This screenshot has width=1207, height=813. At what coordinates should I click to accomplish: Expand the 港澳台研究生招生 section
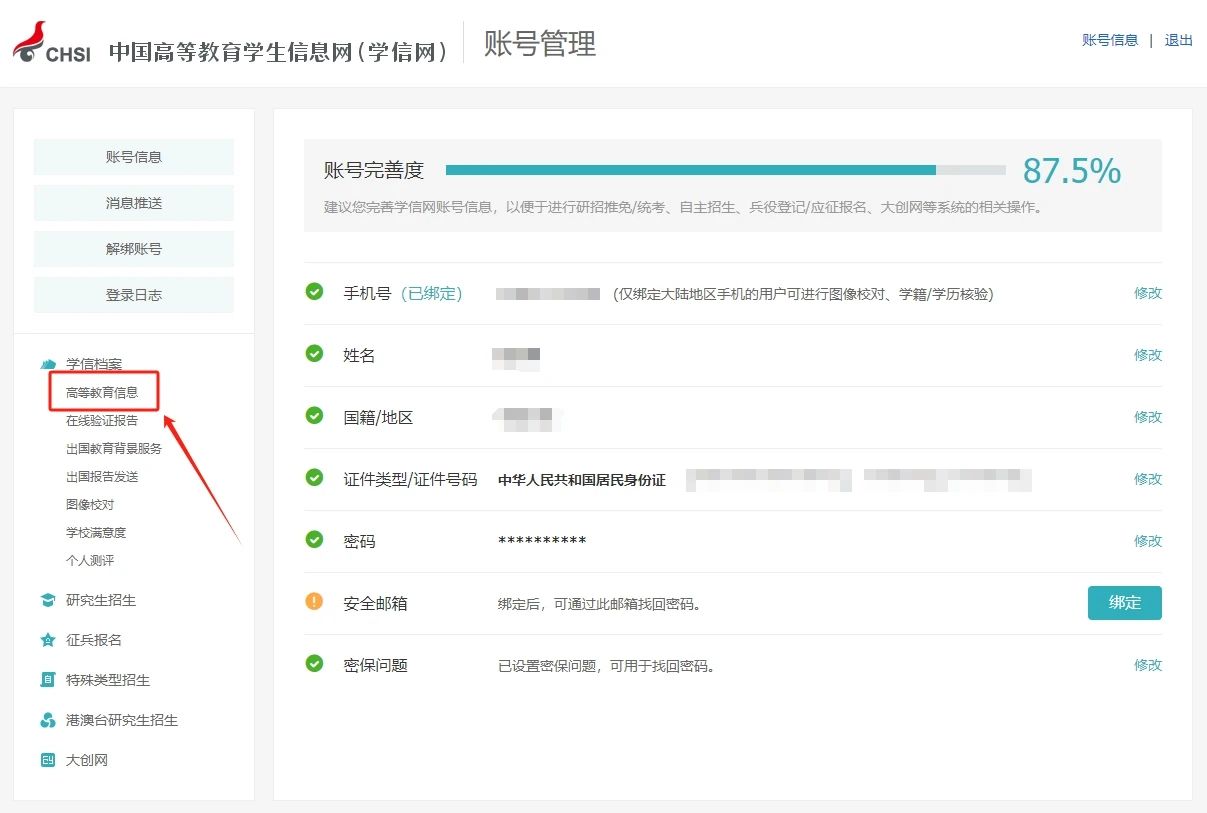122,721
